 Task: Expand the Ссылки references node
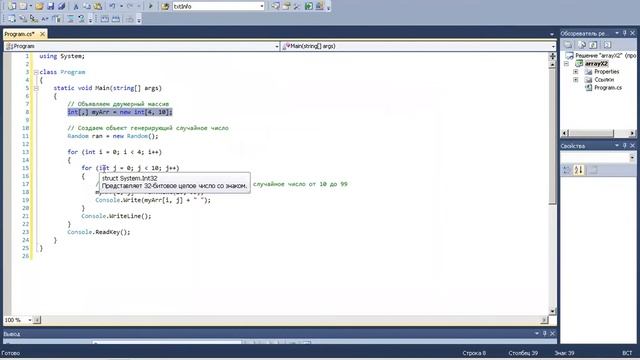[576, 80]
